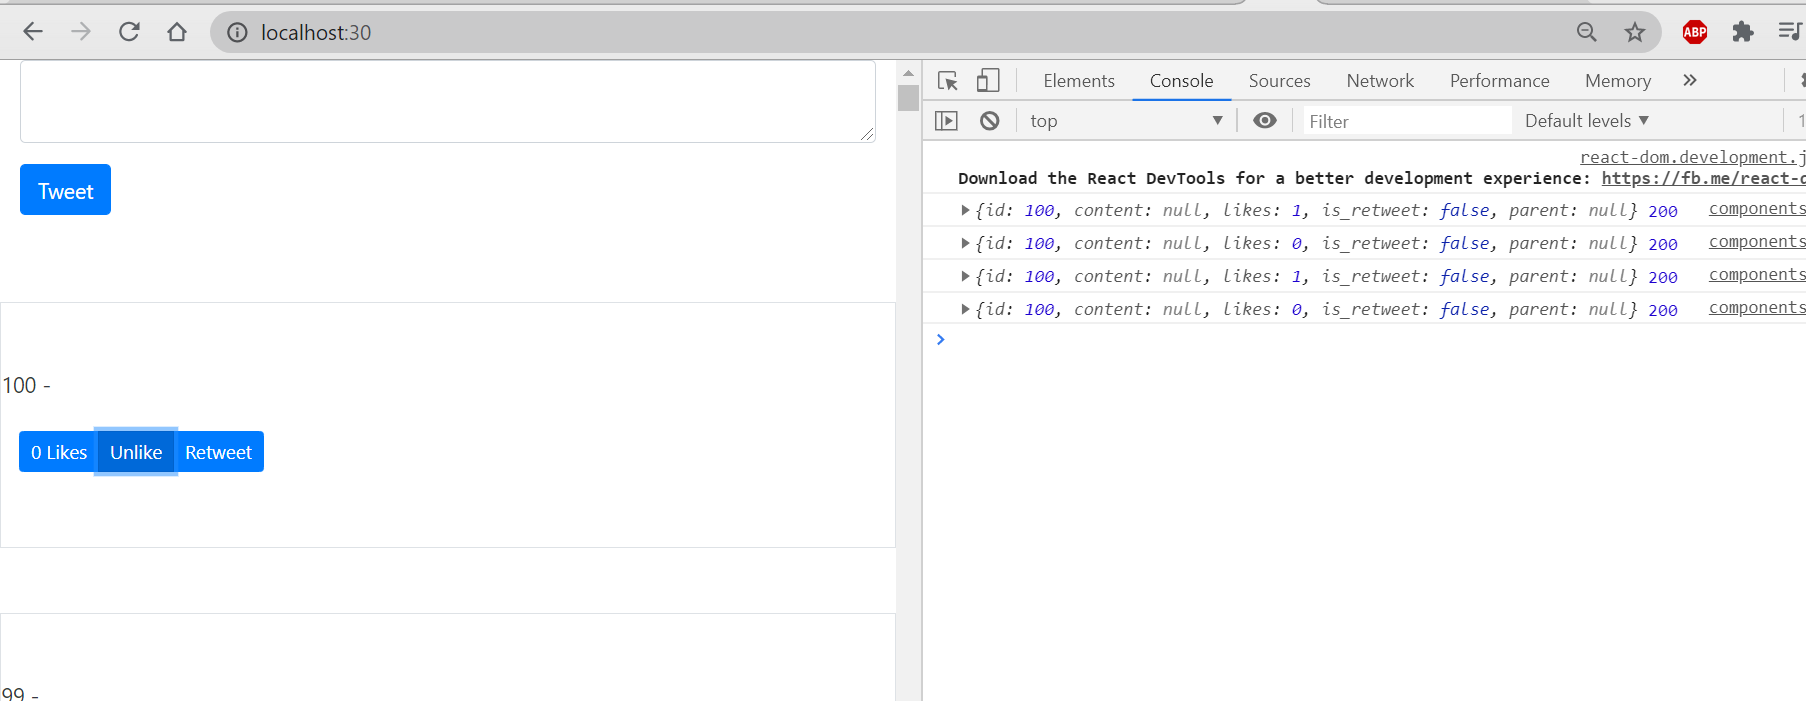Open the Memory tab
The image size is (1806, 701).
click(x=1617, y=81)
